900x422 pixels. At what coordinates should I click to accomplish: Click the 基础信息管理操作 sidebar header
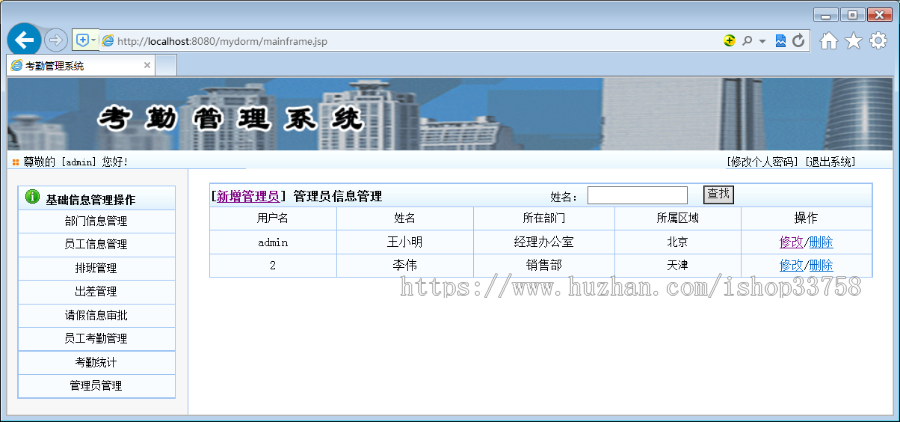90,200
